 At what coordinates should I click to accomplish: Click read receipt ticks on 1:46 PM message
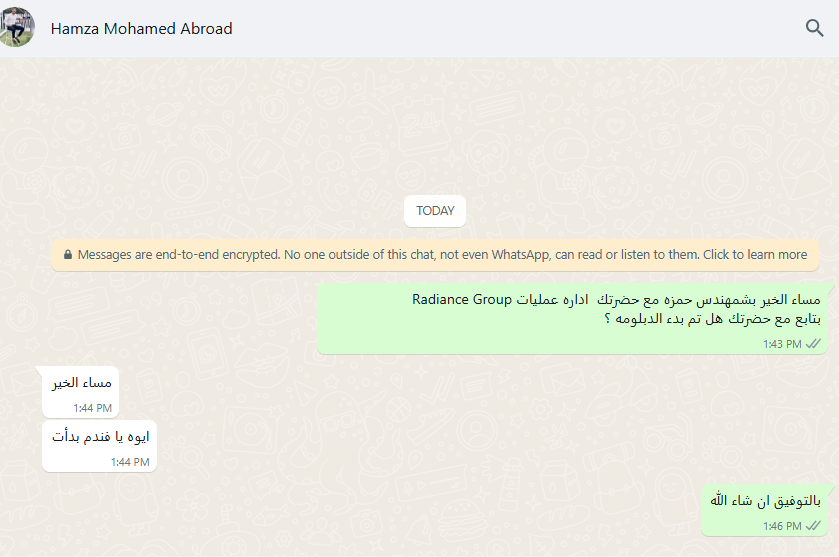point(813,526)
